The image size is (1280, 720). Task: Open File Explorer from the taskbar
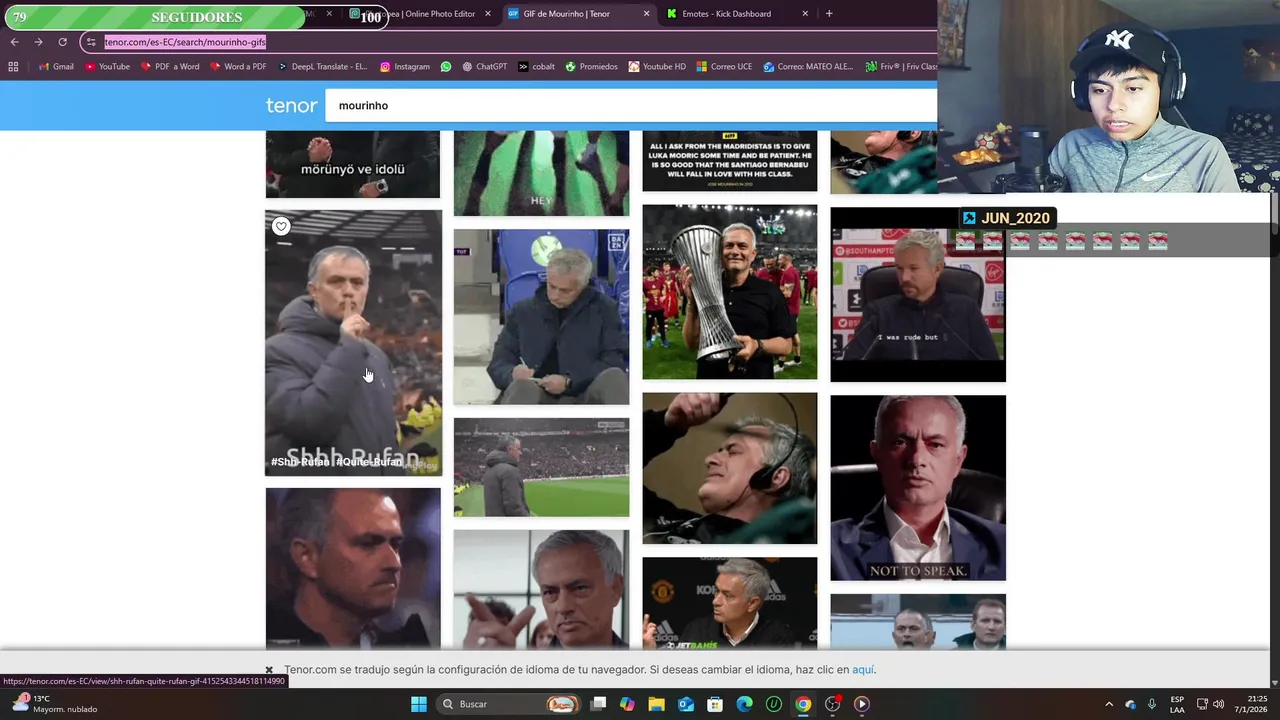656,704
